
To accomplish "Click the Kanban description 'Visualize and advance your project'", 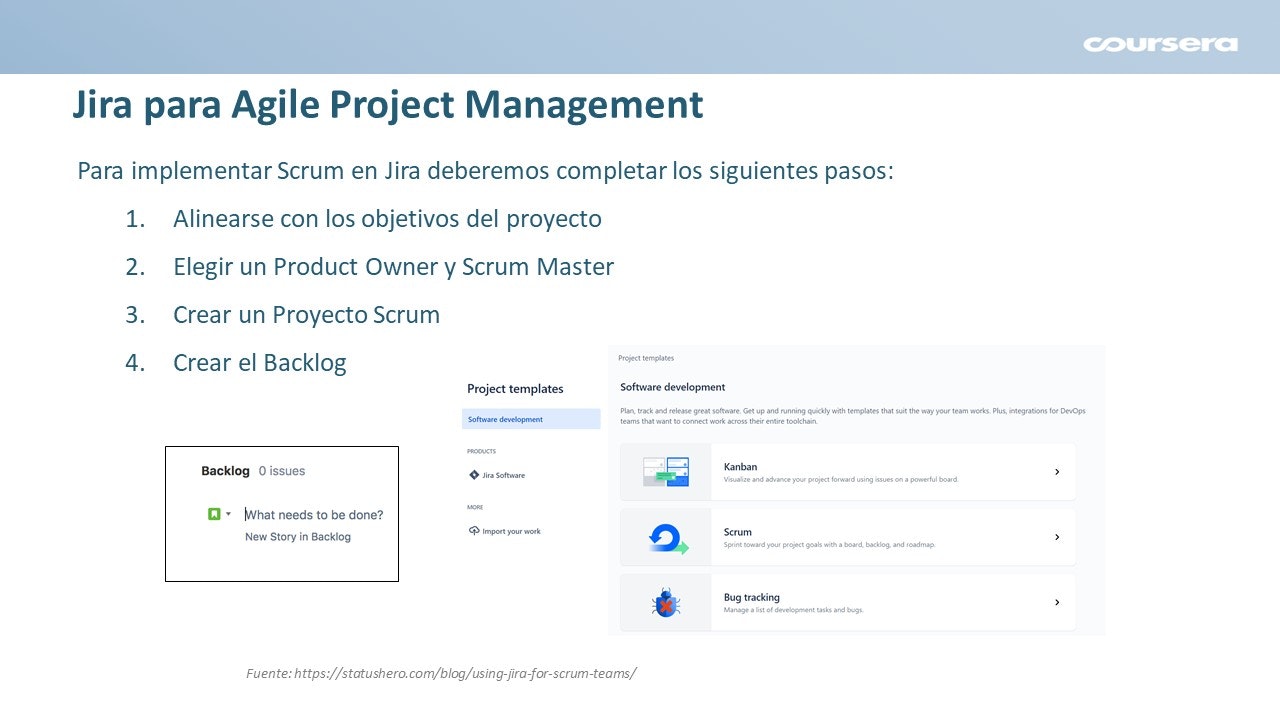I will point(841,480).
